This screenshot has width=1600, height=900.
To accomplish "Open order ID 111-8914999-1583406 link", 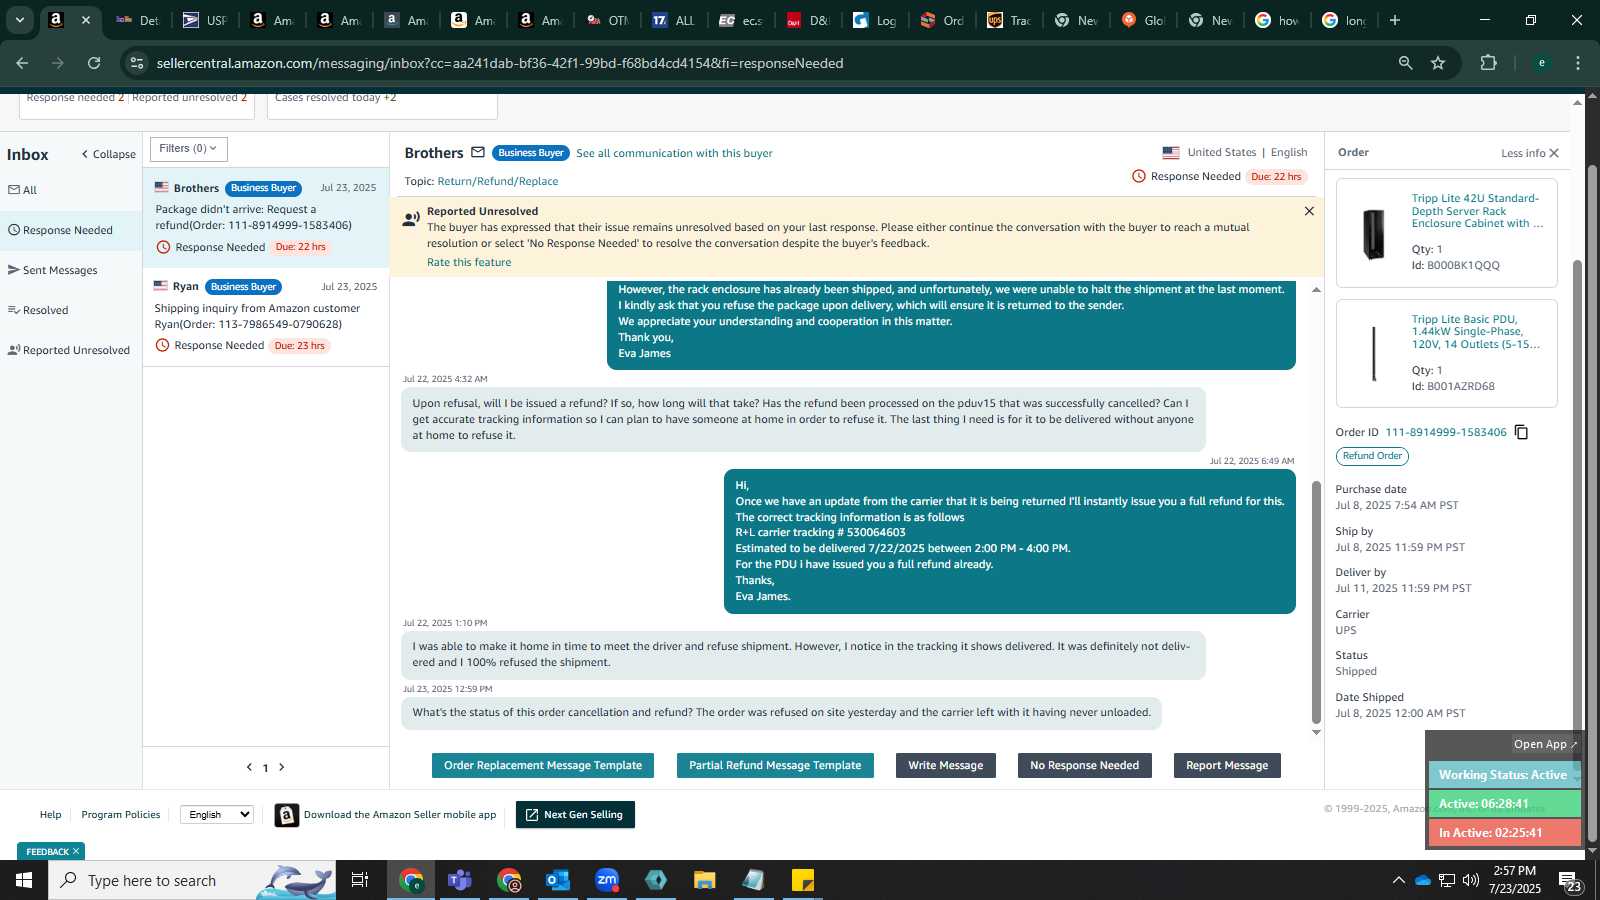I will click(x=1446, y=432).
